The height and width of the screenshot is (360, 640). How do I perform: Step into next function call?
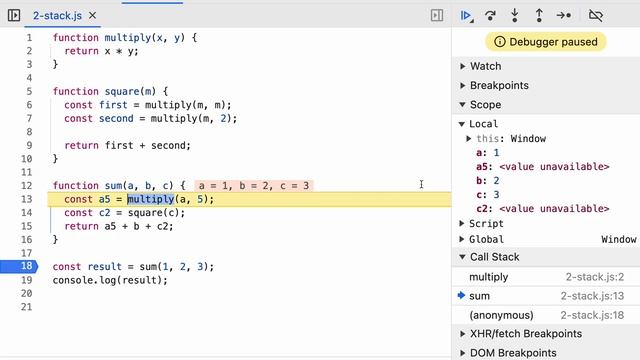(515, 16)
